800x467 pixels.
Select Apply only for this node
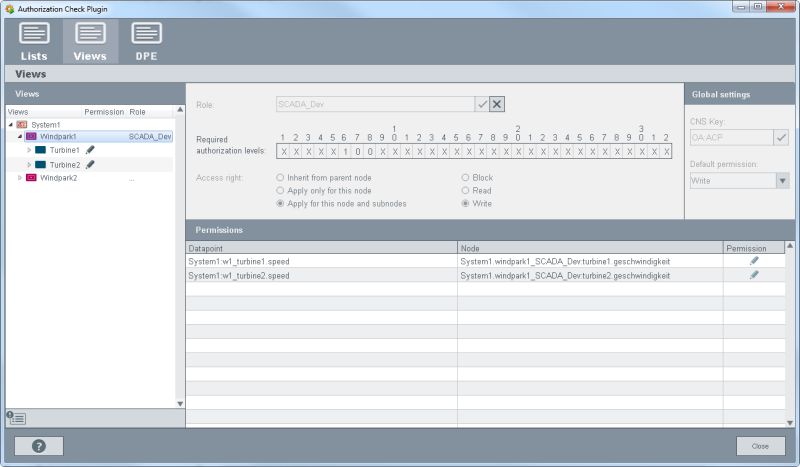(x=280, y=190)
